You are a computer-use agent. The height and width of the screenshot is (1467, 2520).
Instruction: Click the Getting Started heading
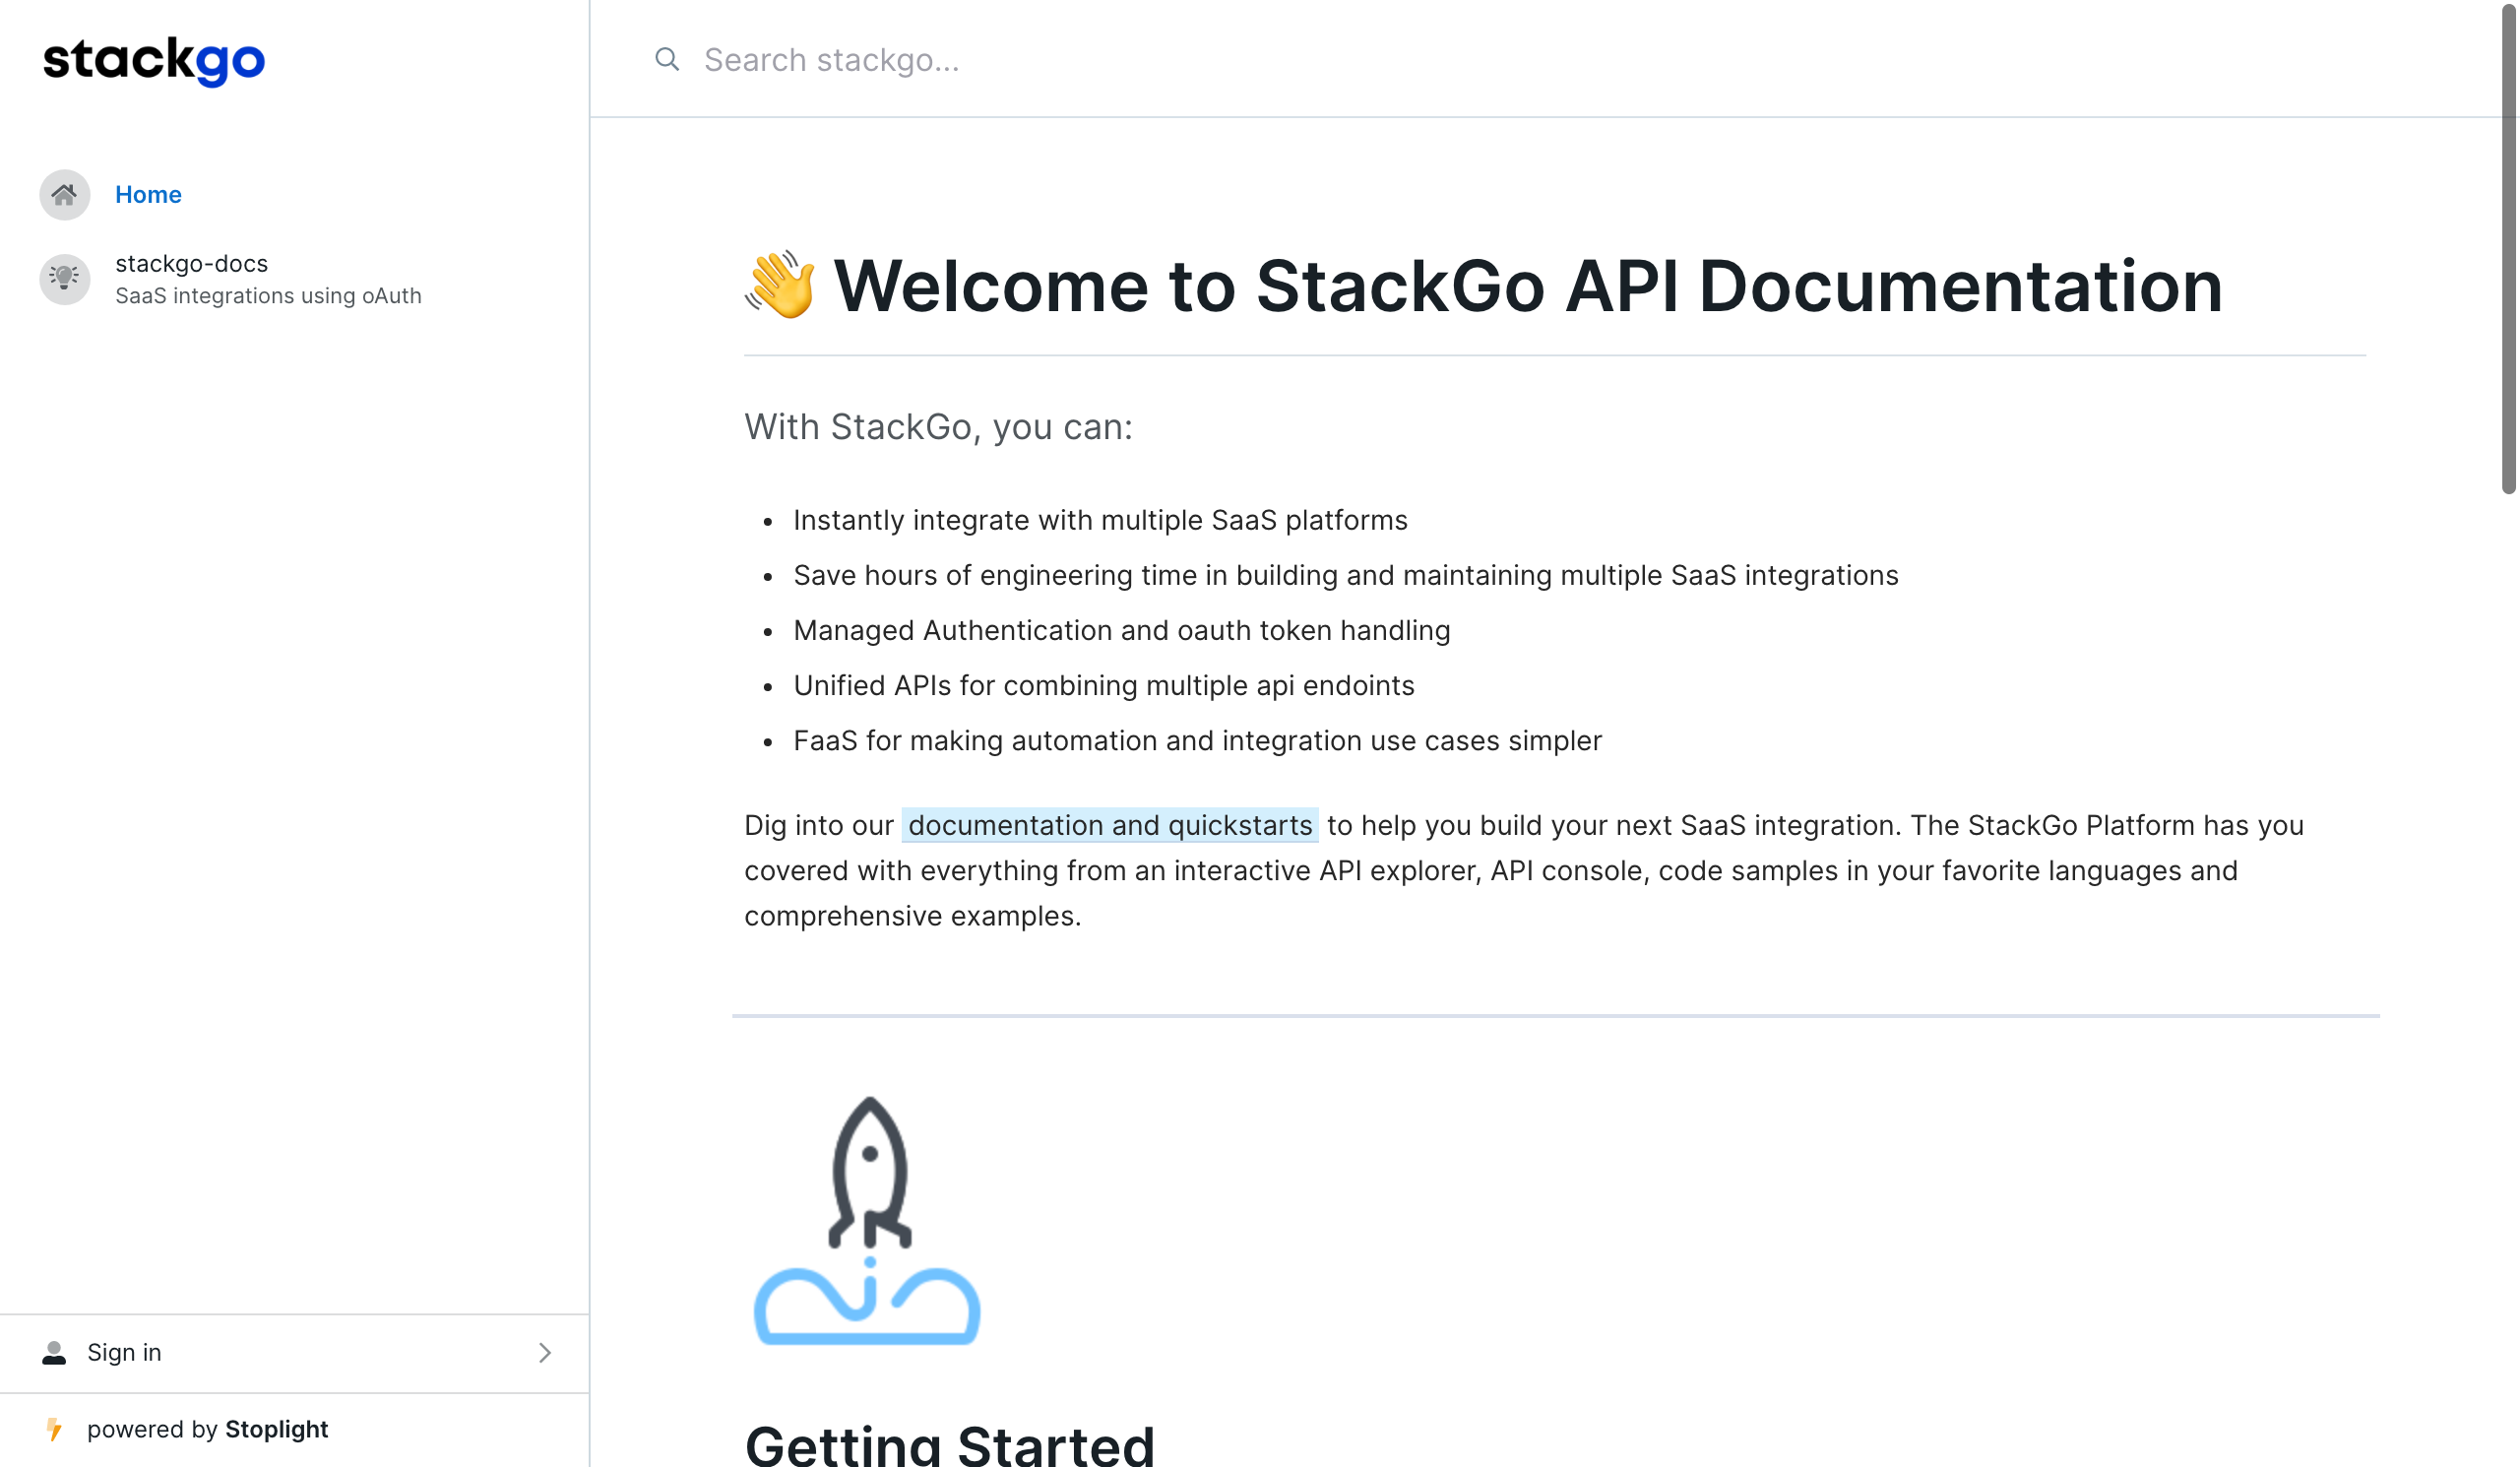[x=949, y=1444]
